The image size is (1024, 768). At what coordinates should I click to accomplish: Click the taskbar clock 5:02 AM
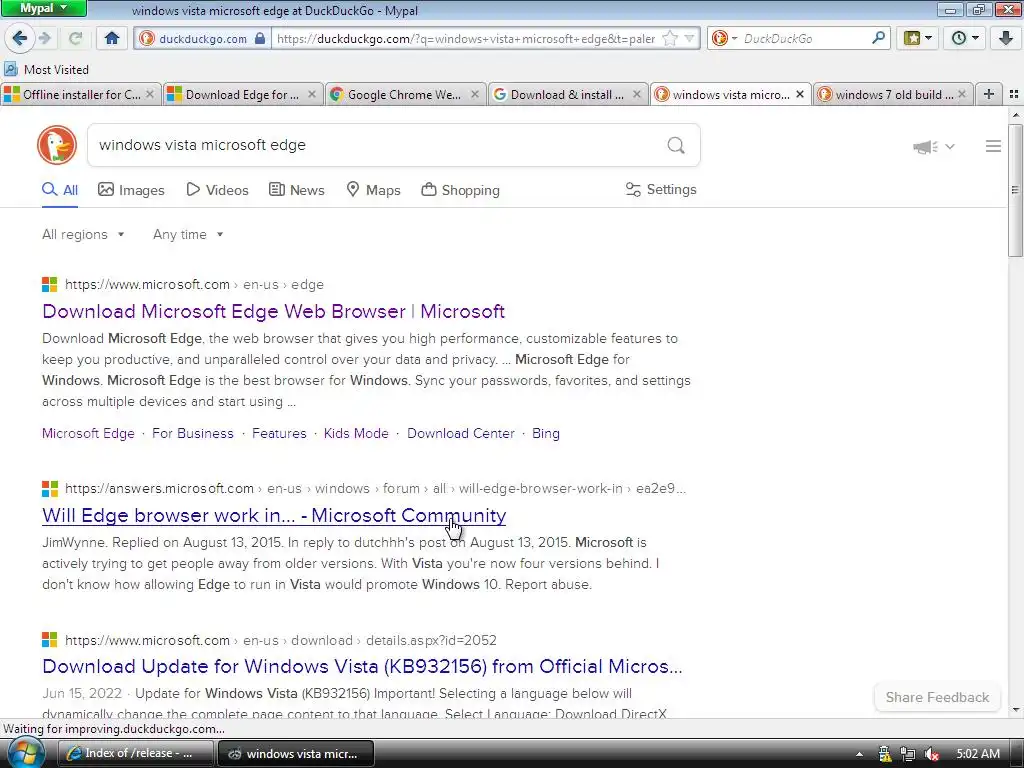(x=978, y=754)
